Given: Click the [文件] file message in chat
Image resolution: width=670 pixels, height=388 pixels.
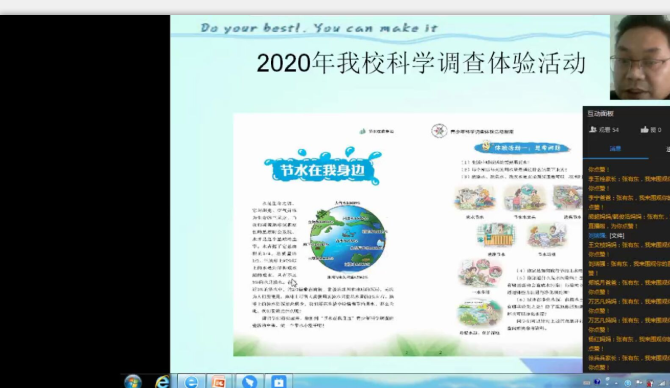Looking at the screenshot, I should 617,235.
